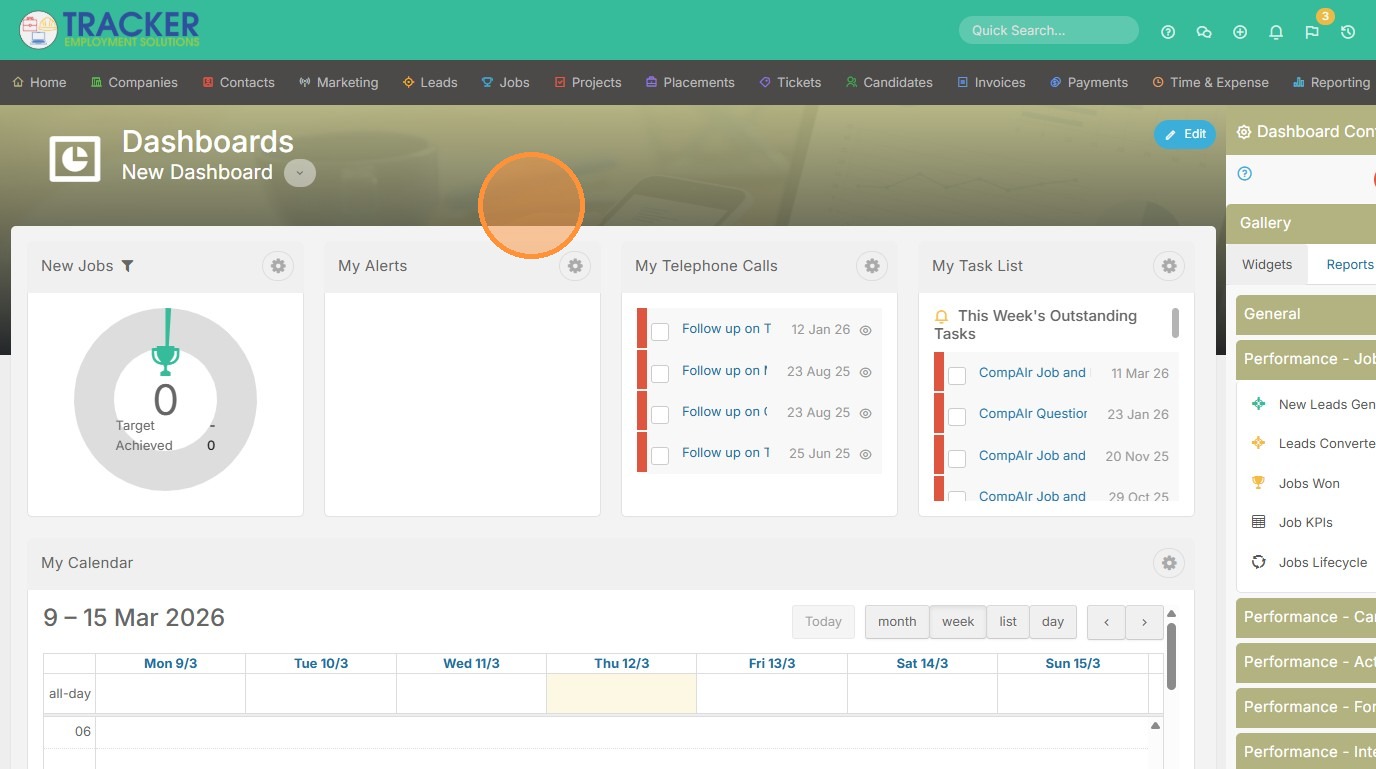The image size is (1376, 769).
Task: Tick the CompAIr Question task checkbox
Action: pos(957,417)
